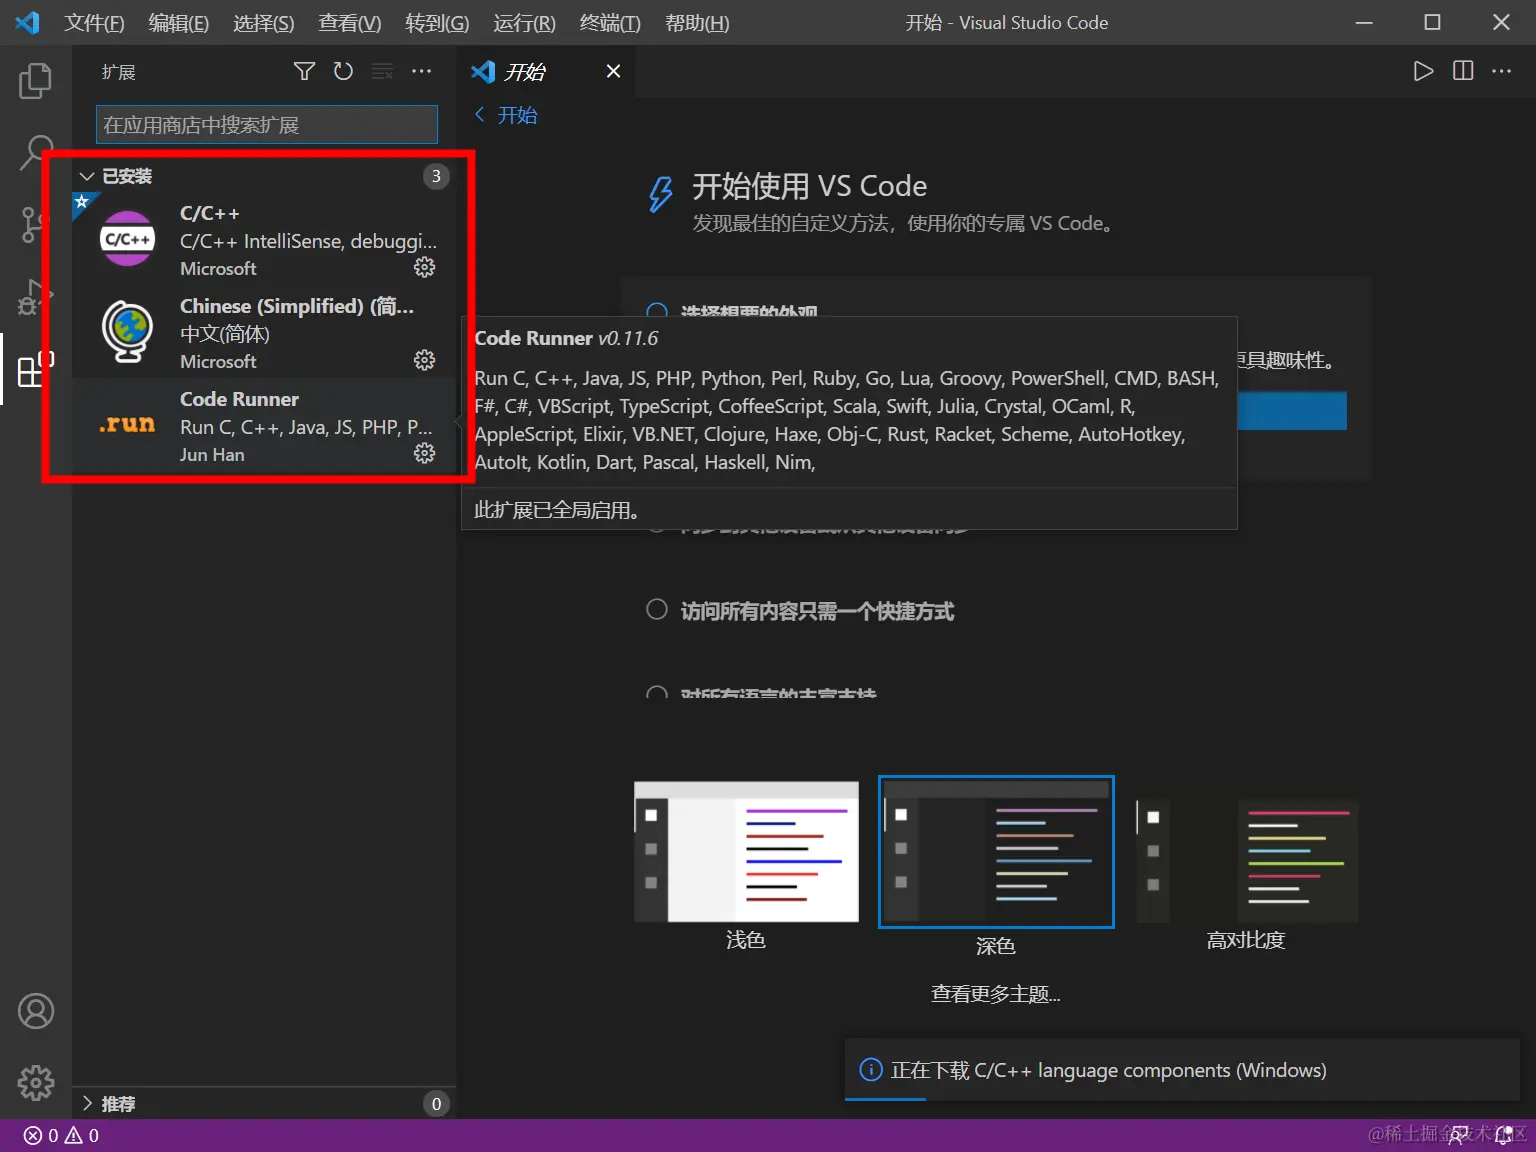Open the 编辑(E) menu
This screenshot has height=1152, width=1536.
(x=178, y=22)
